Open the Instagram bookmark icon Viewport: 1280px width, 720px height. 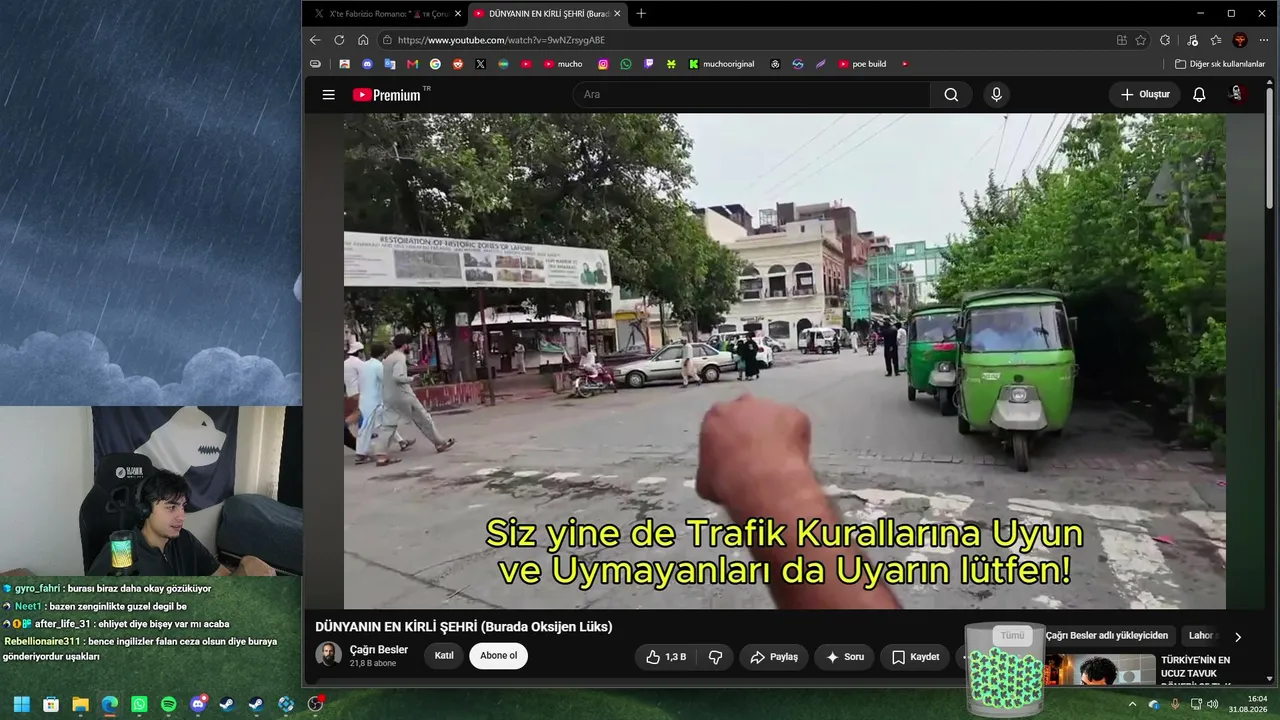603,64
